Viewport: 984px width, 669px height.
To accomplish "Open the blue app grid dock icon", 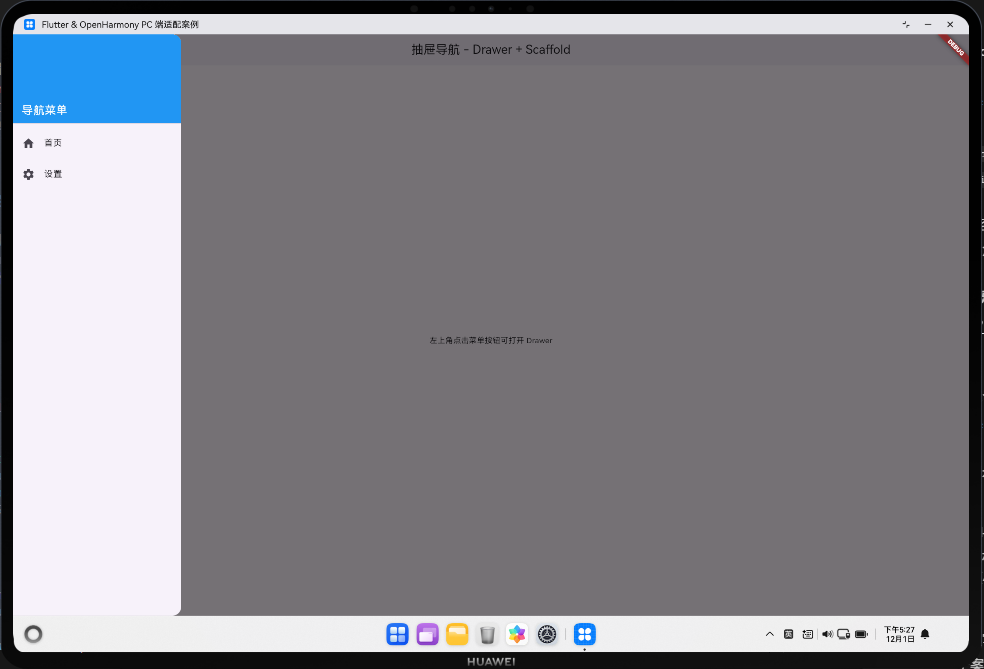I will coord(397,634).
